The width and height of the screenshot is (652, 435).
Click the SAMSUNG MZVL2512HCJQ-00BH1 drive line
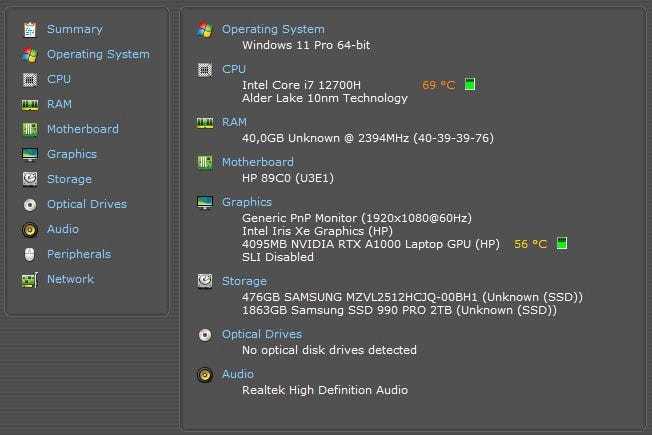pyautogui.click(x=412, y=297)
